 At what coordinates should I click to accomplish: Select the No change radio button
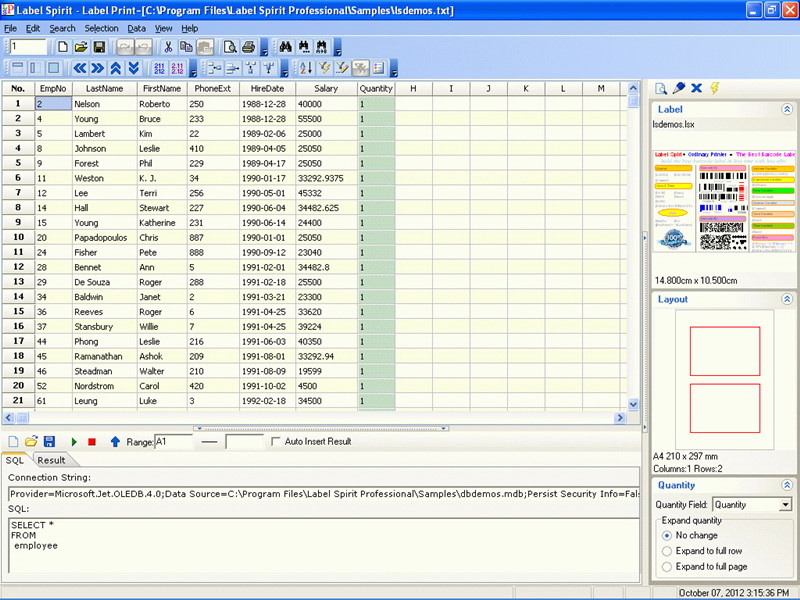click(x=667, y=535)
